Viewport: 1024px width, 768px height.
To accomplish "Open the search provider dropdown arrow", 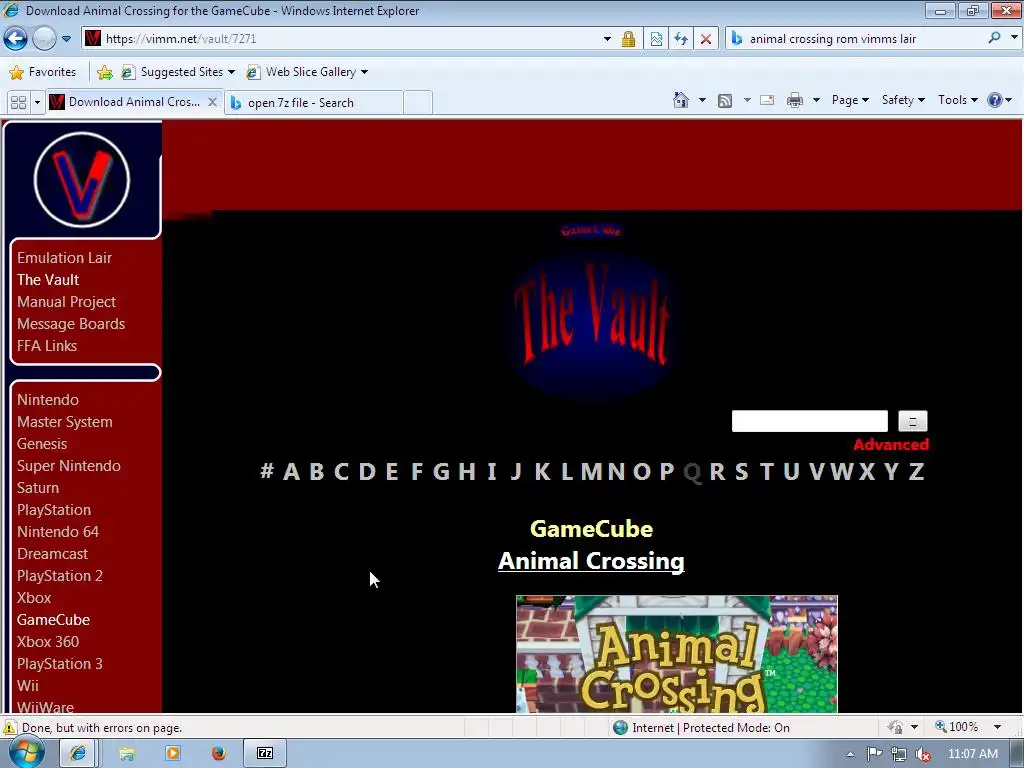I will click(x=1014, y=38).
